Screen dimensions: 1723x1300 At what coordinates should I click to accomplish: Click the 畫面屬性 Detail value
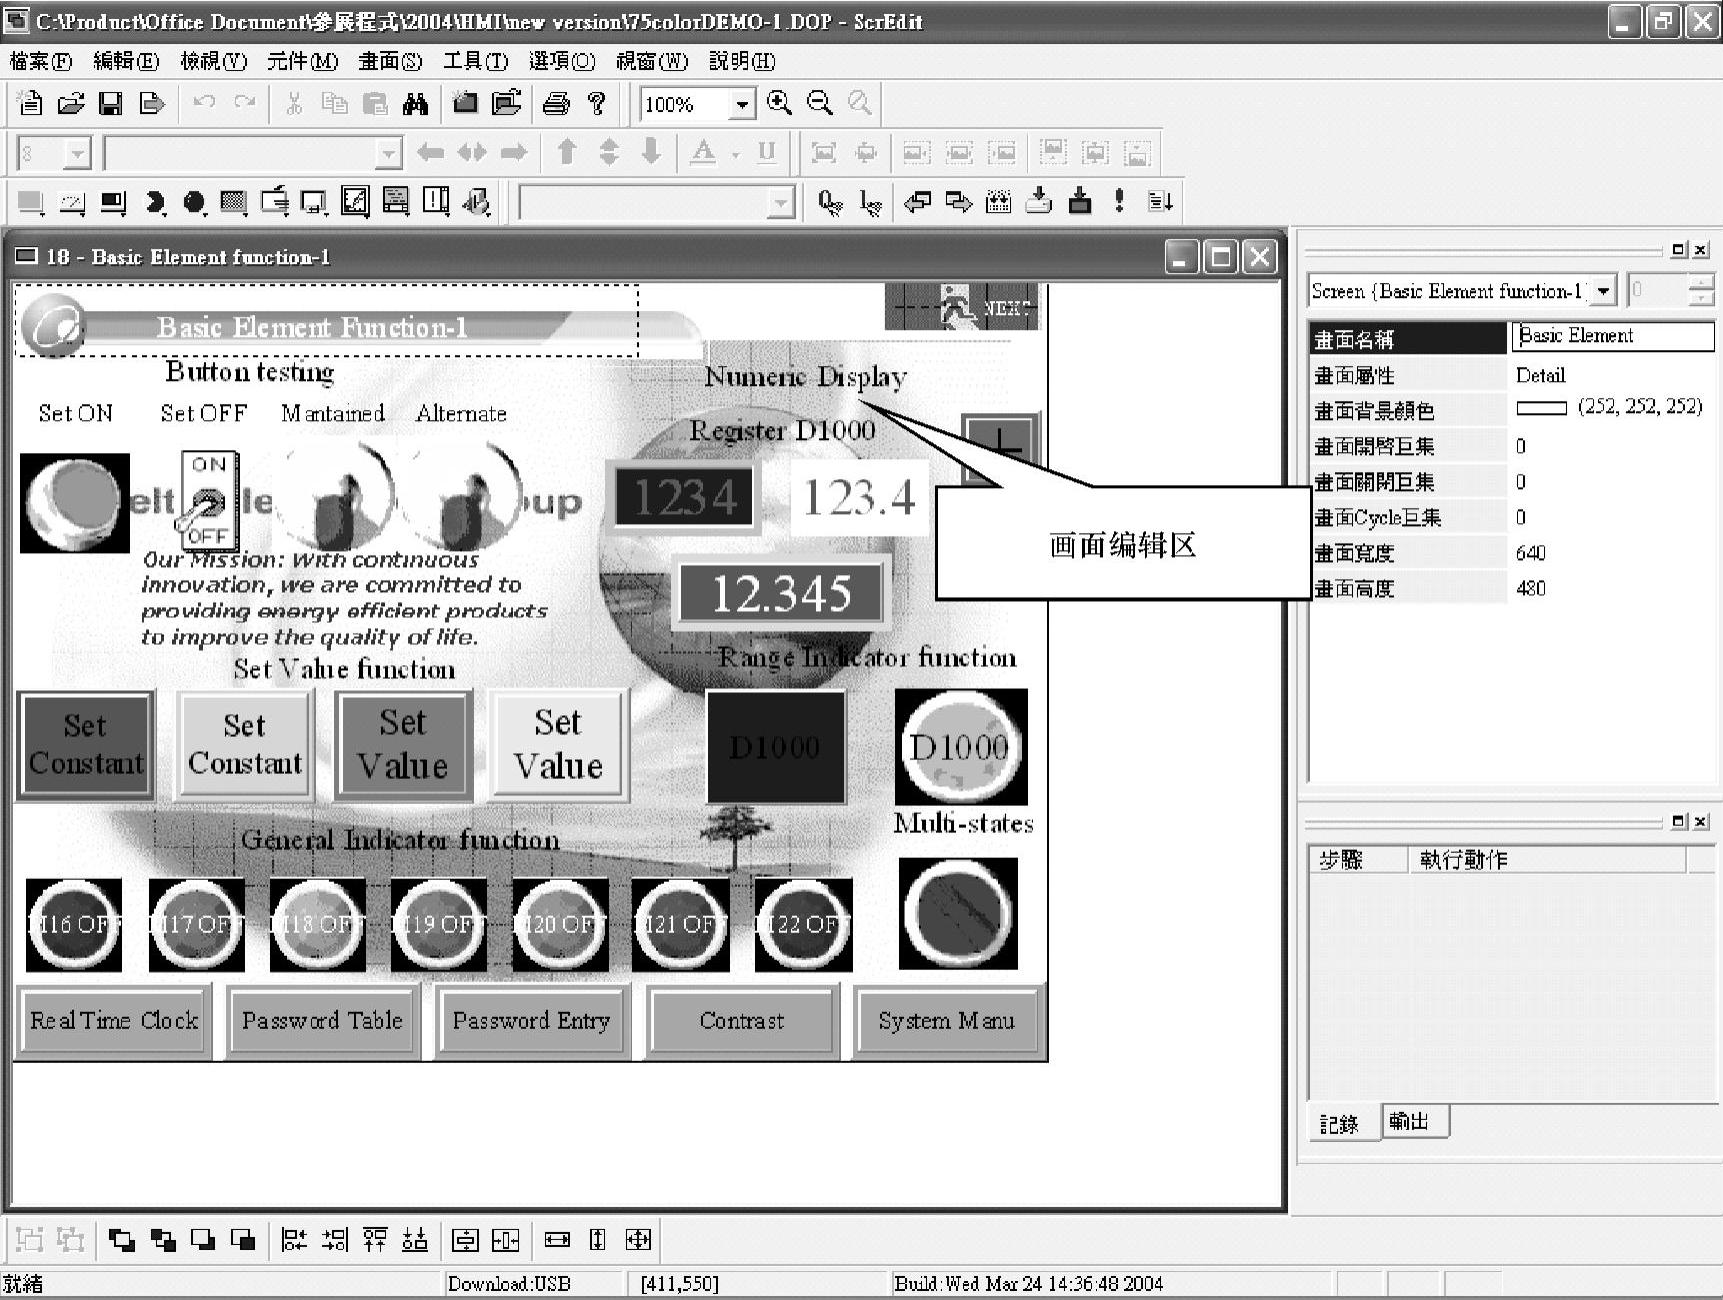tap(1540, 375)
